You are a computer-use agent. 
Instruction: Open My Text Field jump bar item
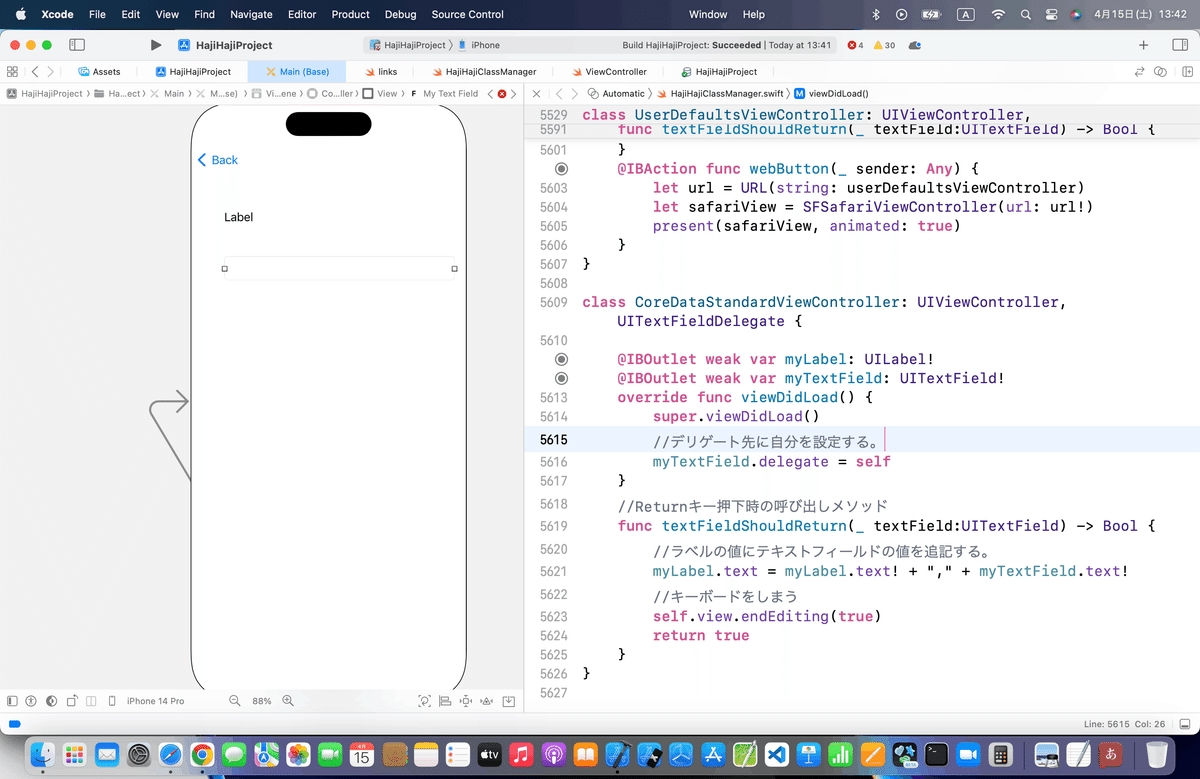444,94
